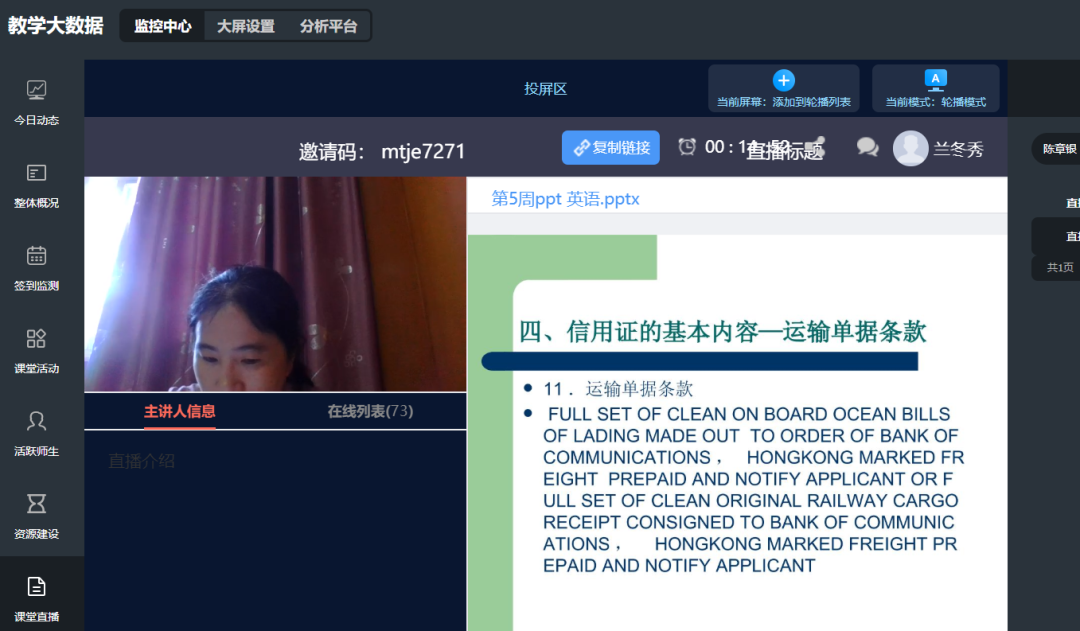This screenshot has width=1080, height=631.
Task: Open 今日动态 in the sidebar
Action: click(36, 103)
